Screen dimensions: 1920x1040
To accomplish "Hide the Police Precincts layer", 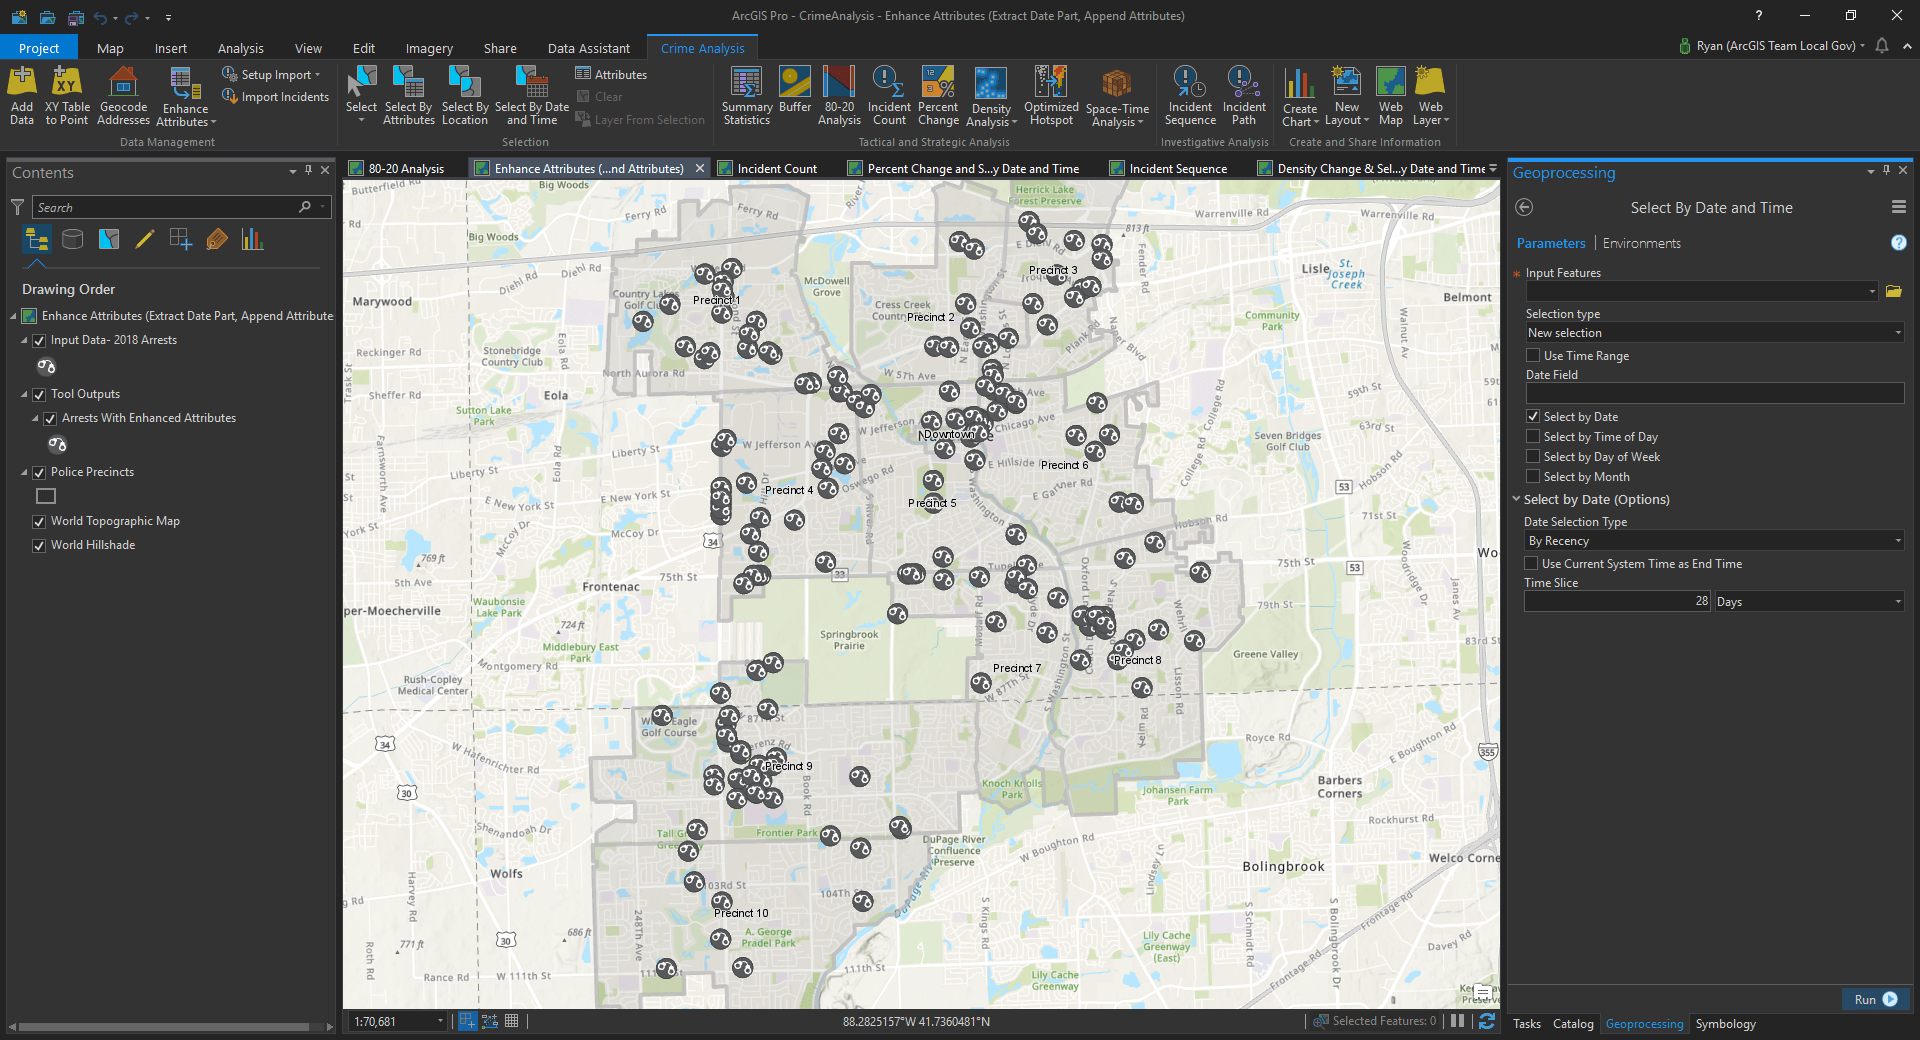I will [x=39, y=472].
